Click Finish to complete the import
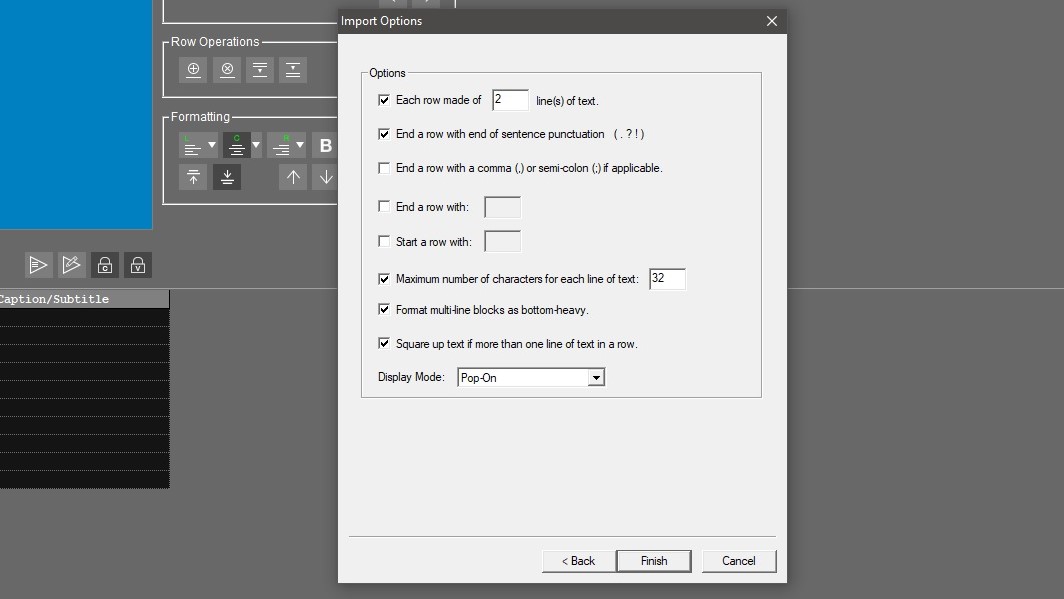 (654, 561)
